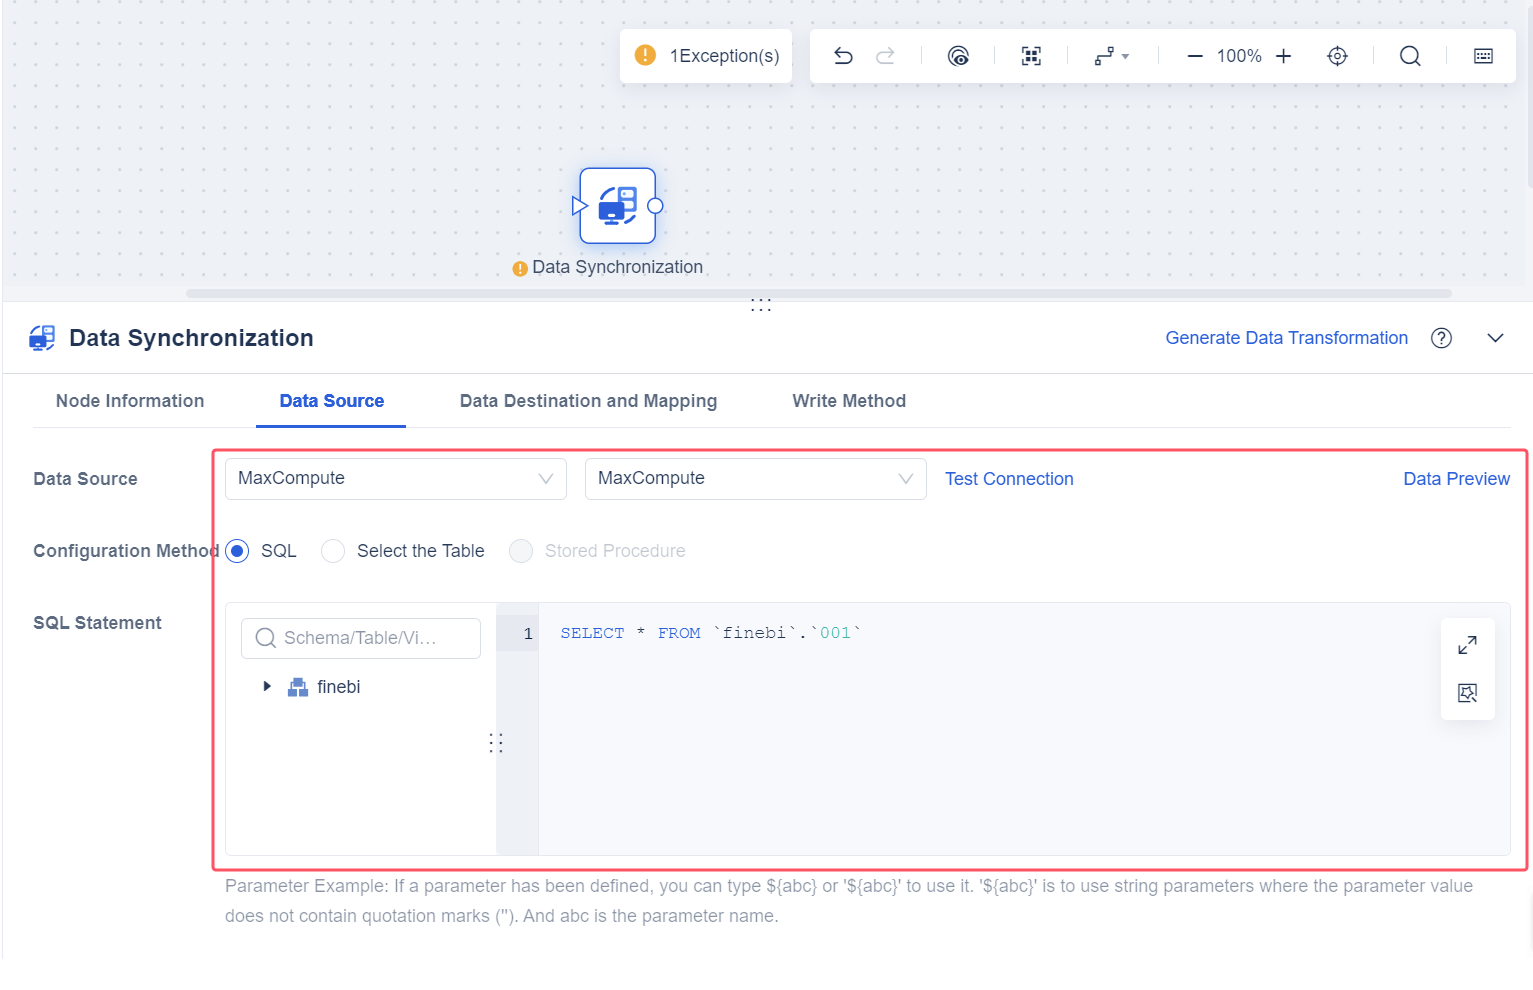Viewport: 1533px width, 990px height.
Task: Click the undo arrow in the canvas toolbar
Action: [x=843, y=56]
